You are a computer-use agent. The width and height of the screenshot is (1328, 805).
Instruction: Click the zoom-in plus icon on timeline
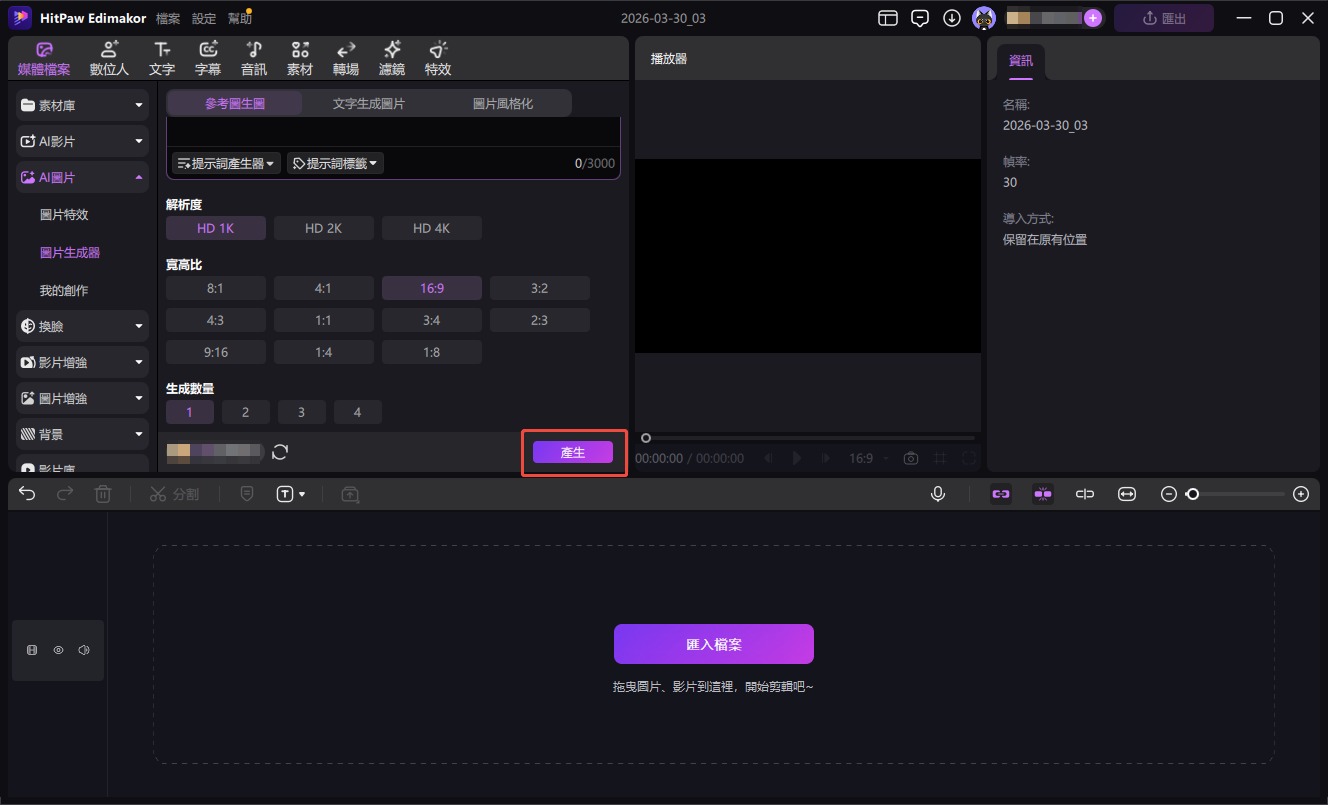click(x=1300, y=494)
